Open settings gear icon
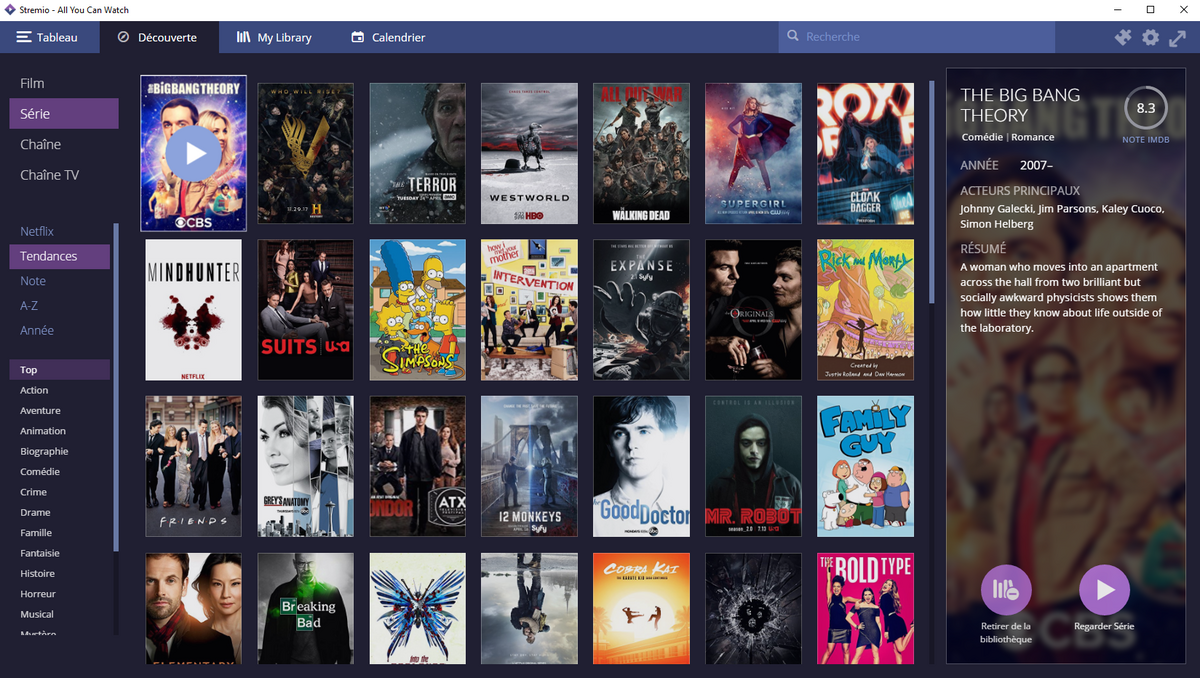 [1150, 37]
